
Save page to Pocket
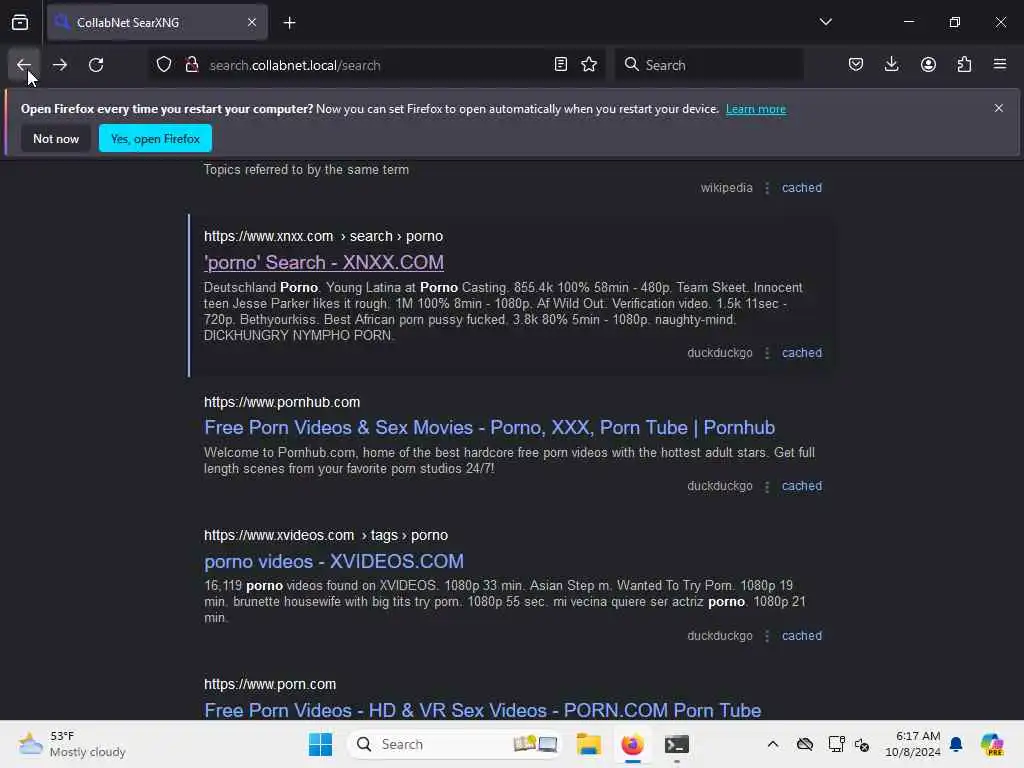coord(856,65)
